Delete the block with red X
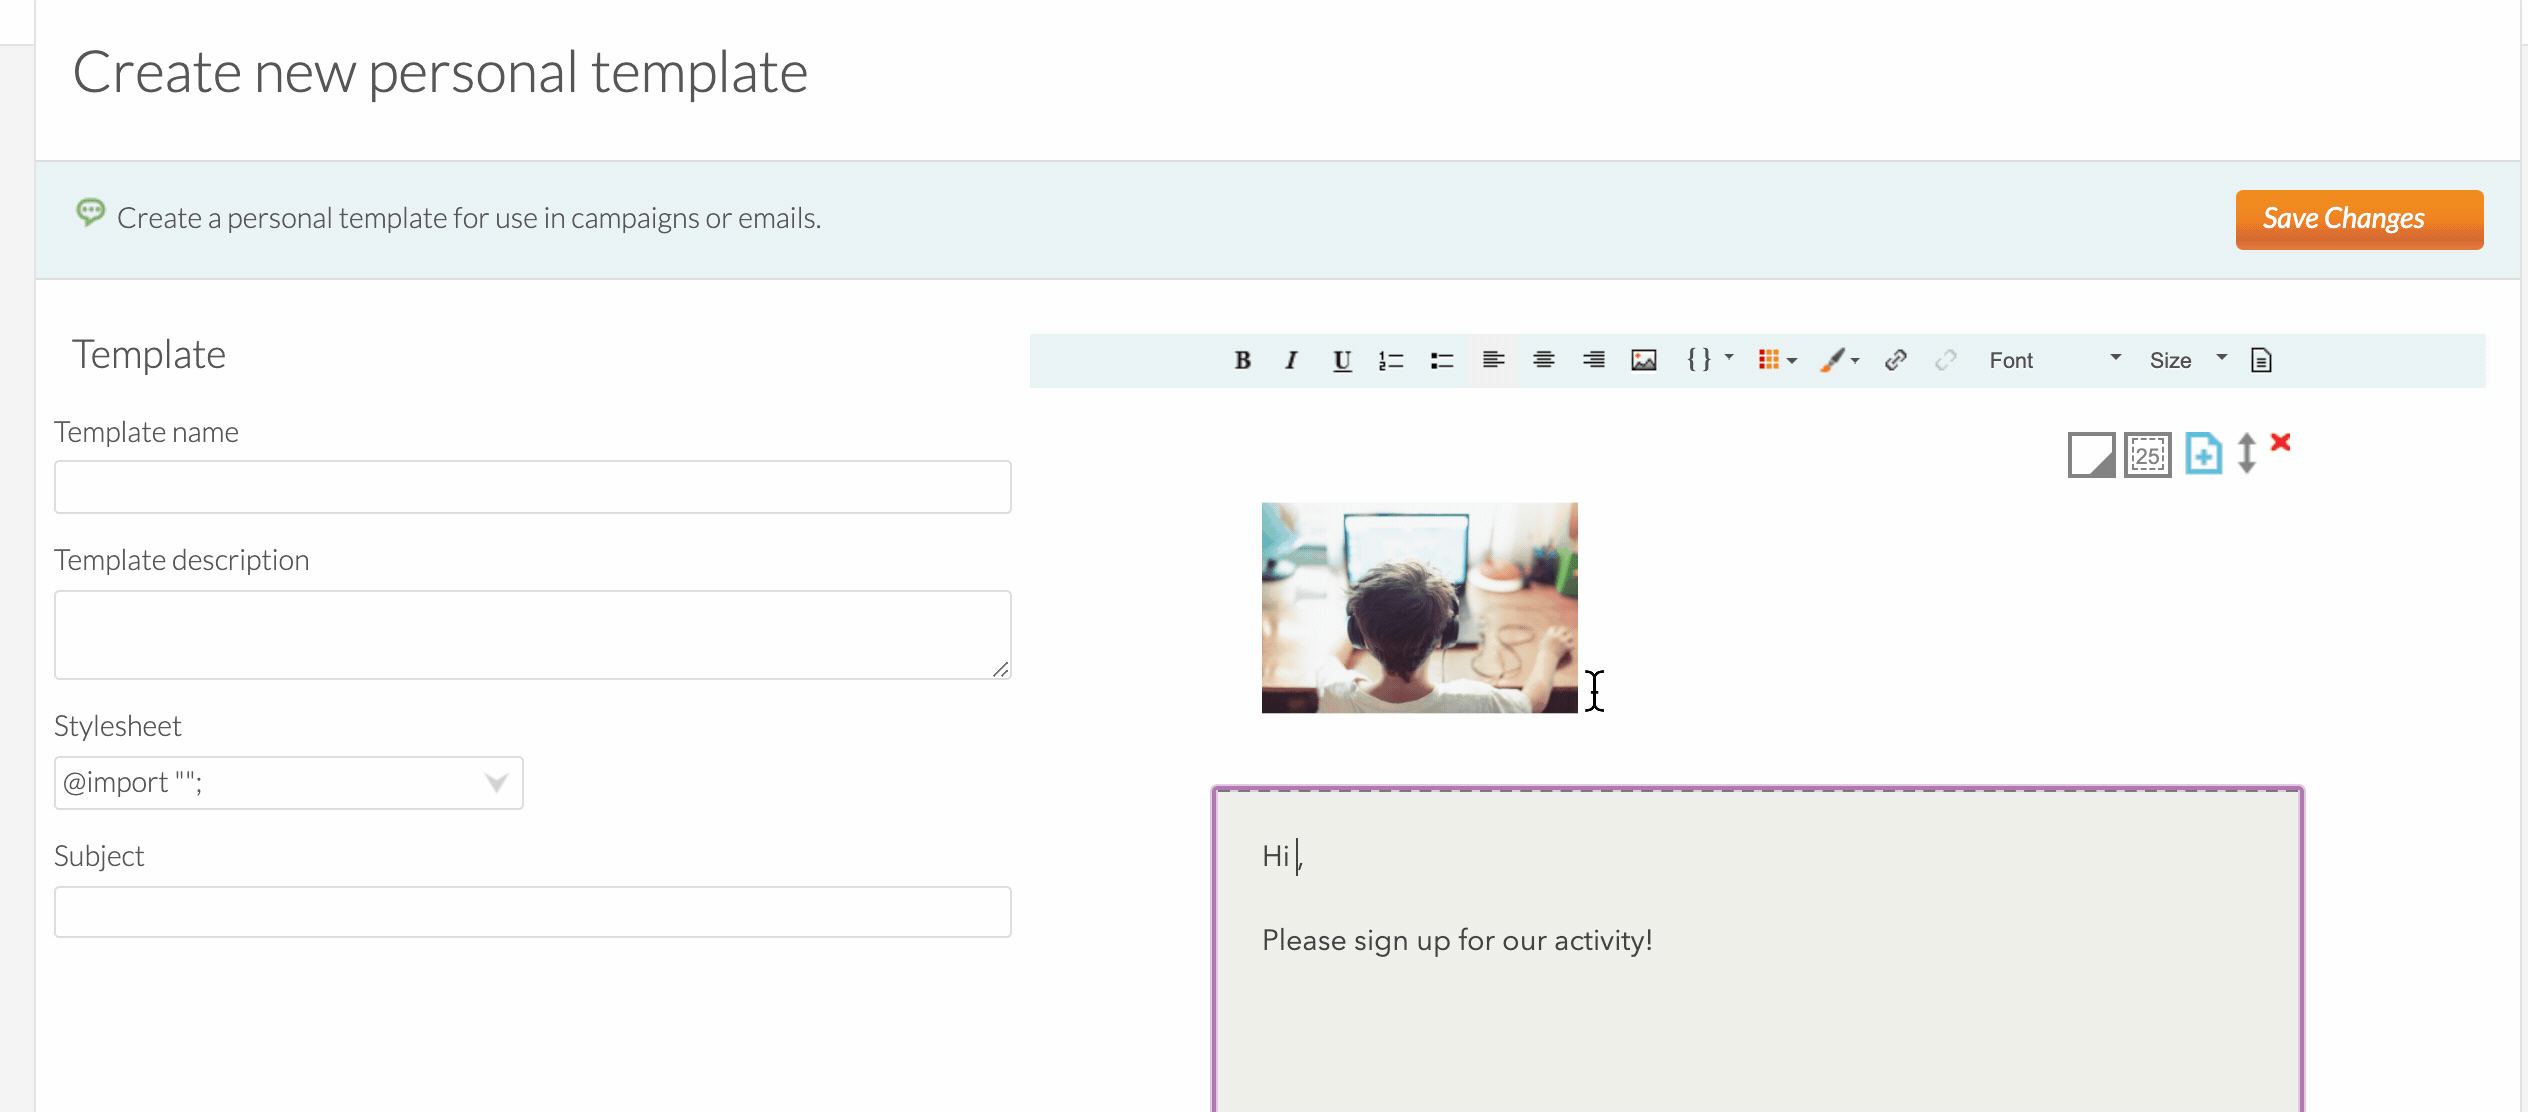Viewport: 2528px width, 1112px height. click(x=2280, y=442)
